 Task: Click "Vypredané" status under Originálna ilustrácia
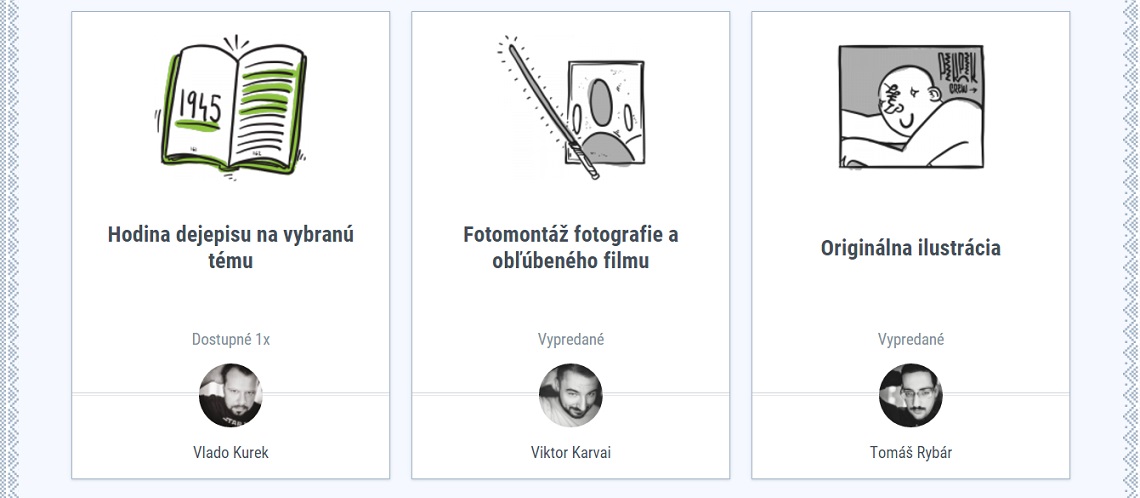tap(911, 339)
